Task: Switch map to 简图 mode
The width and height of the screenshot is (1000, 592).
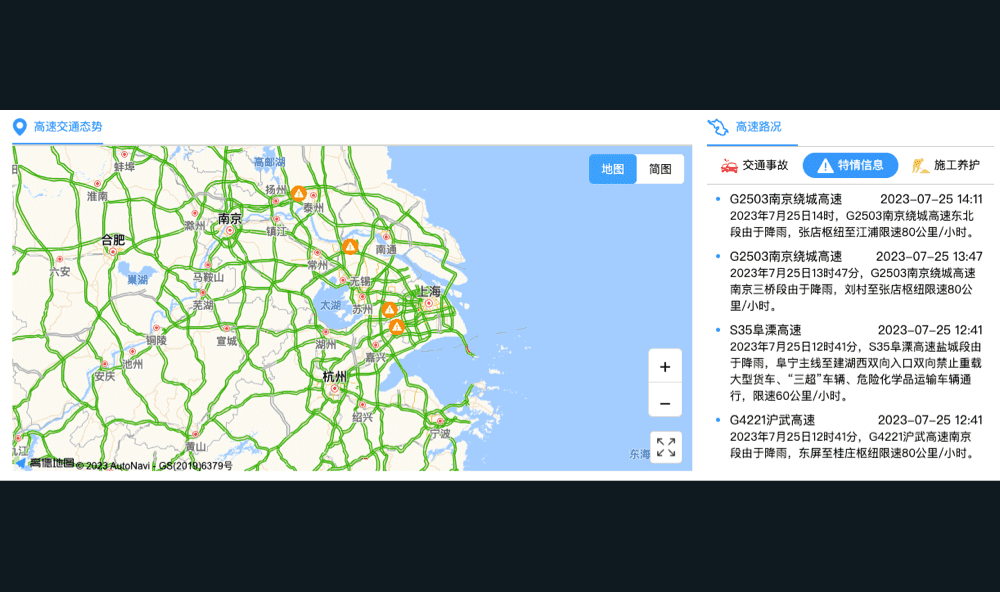Action: [660, 169]
